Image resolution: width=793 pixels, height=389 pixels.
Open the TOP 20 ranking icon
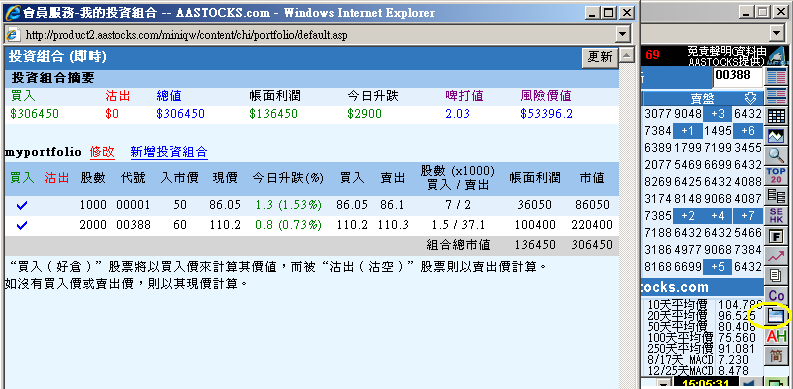point(775,176)
